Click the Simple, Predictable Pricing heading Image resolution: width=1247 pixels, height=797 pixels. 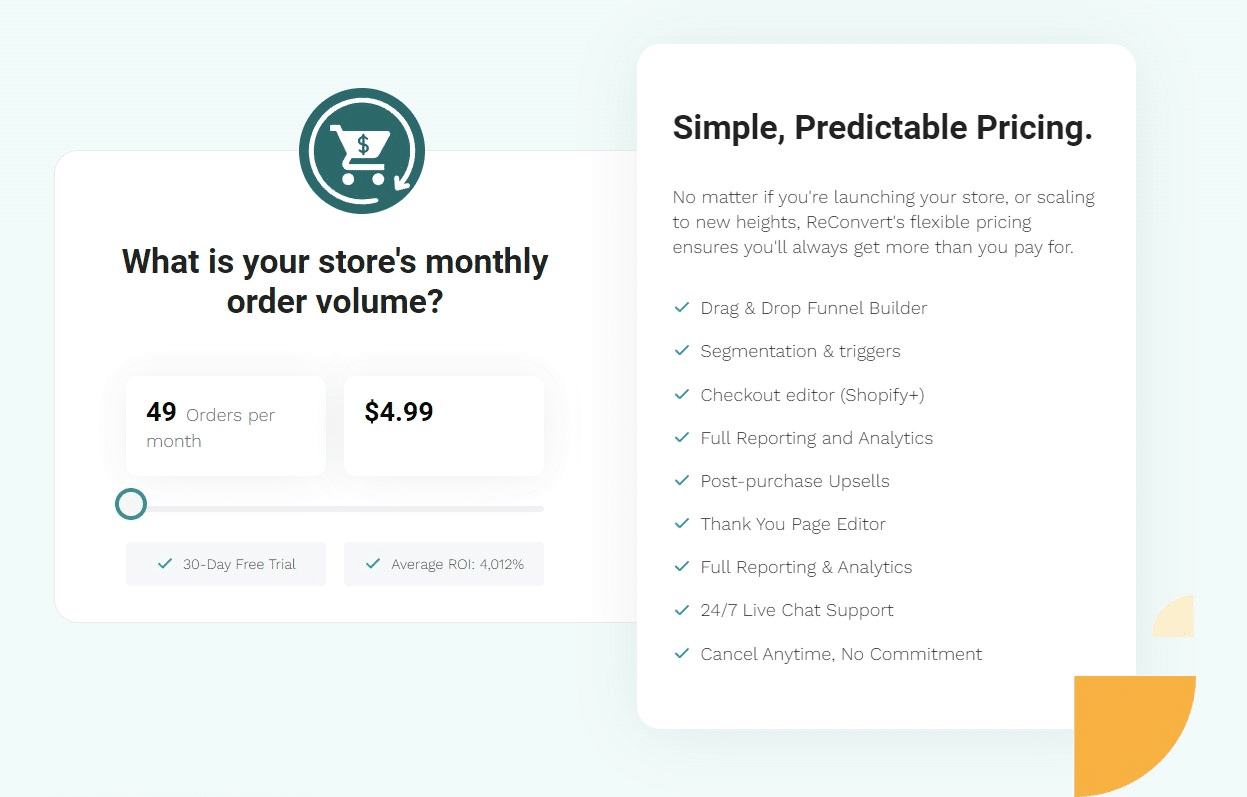tap(883, 128)
